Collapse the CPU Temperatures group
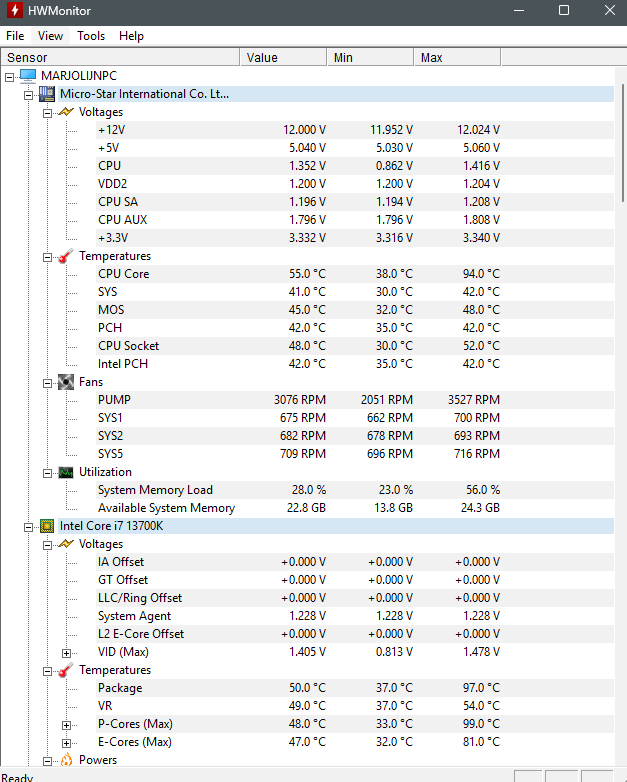This screenshot has width=627, height=782. [47, 671]
